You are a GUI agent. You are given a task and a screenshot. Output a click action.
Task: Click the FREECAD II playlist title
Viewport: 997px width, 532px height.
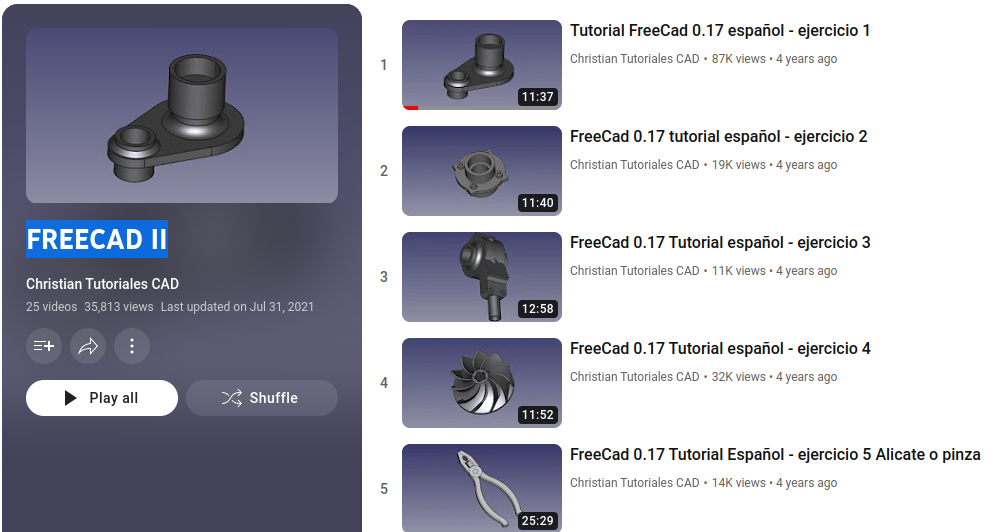tap(97, 239)
